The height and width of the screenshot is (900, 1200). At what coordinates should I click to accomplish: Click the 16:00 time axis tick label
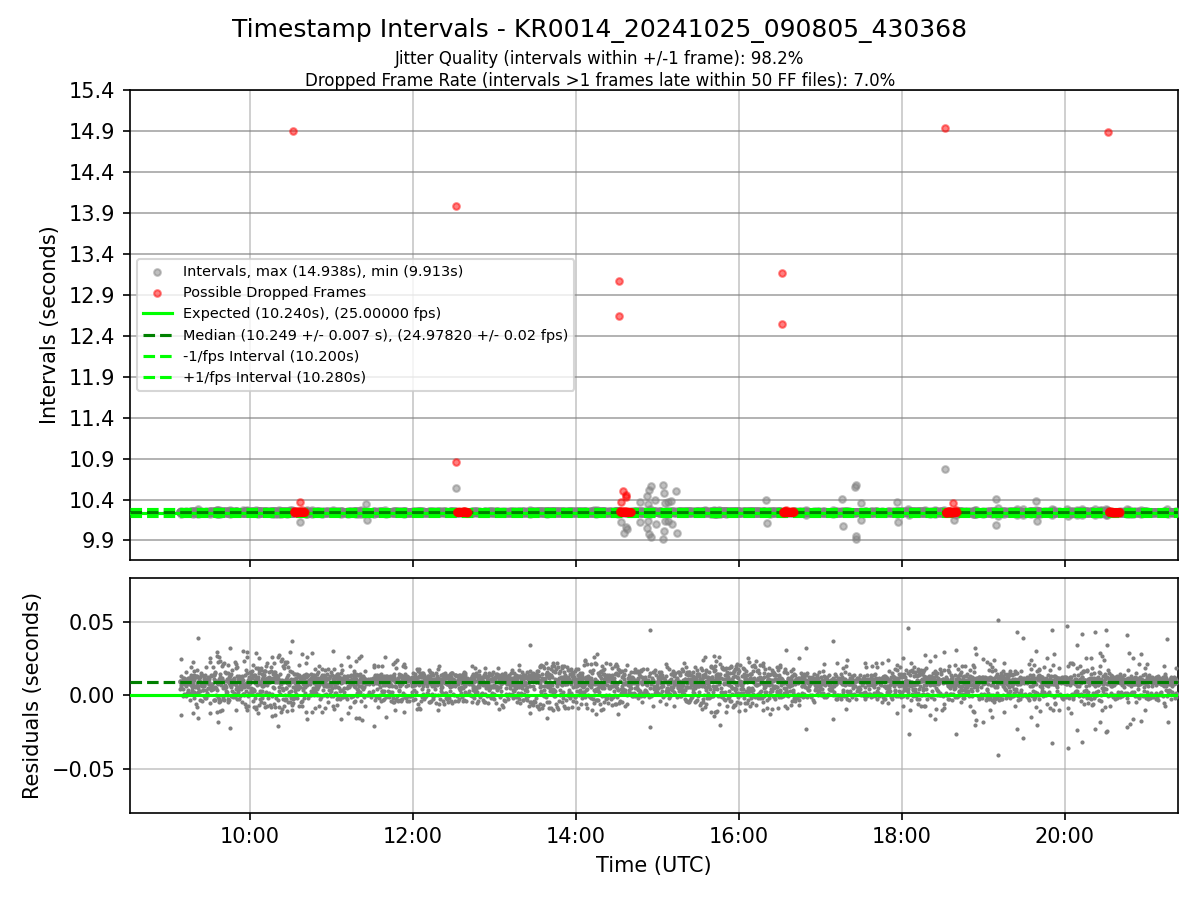(x=739, y=837)
